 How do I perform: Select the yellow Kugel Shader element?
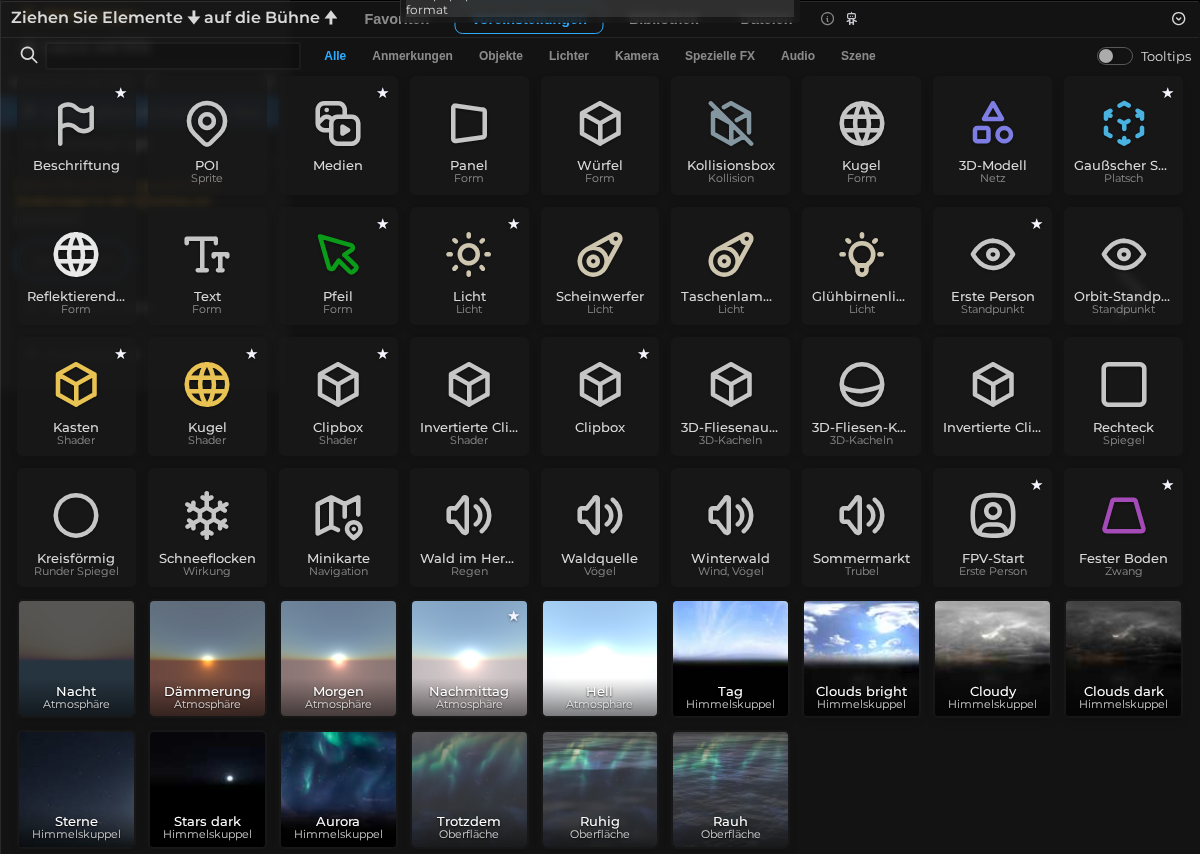tap(207, 397)
